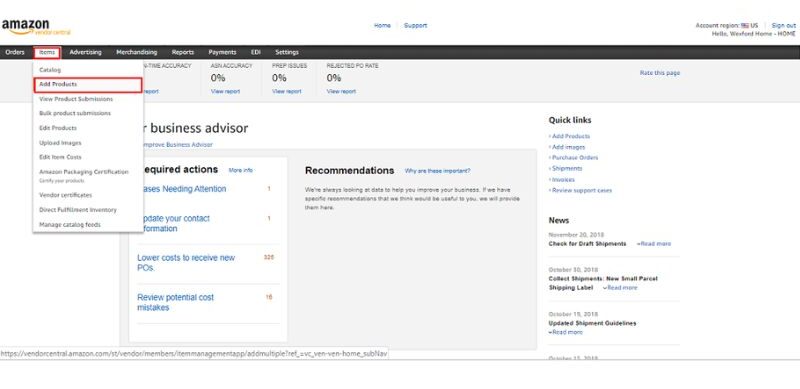This screenshot has height=389, width=800.
Task: View report under ASN Accuracy
Action: (225, 91)
